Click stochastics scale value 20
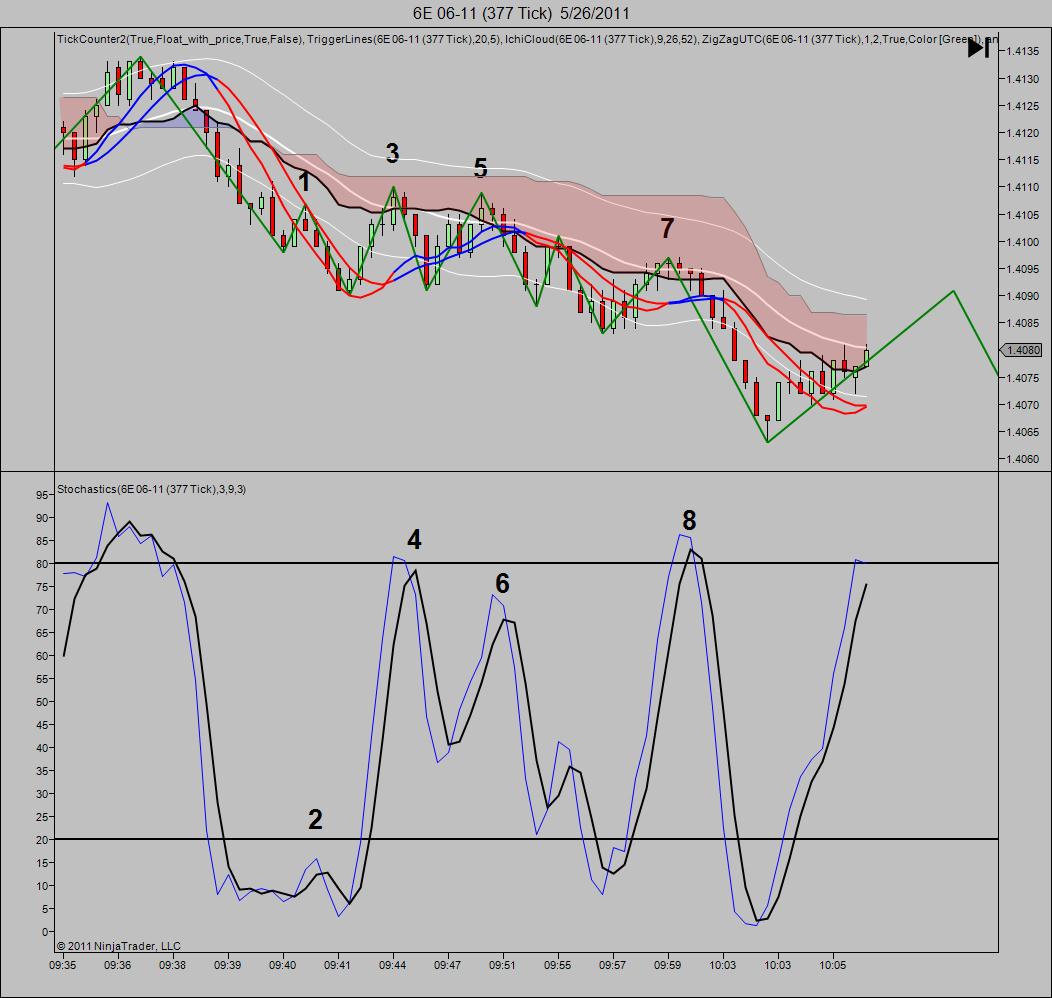Screen dimensions: 1052x998 (42, 840)
